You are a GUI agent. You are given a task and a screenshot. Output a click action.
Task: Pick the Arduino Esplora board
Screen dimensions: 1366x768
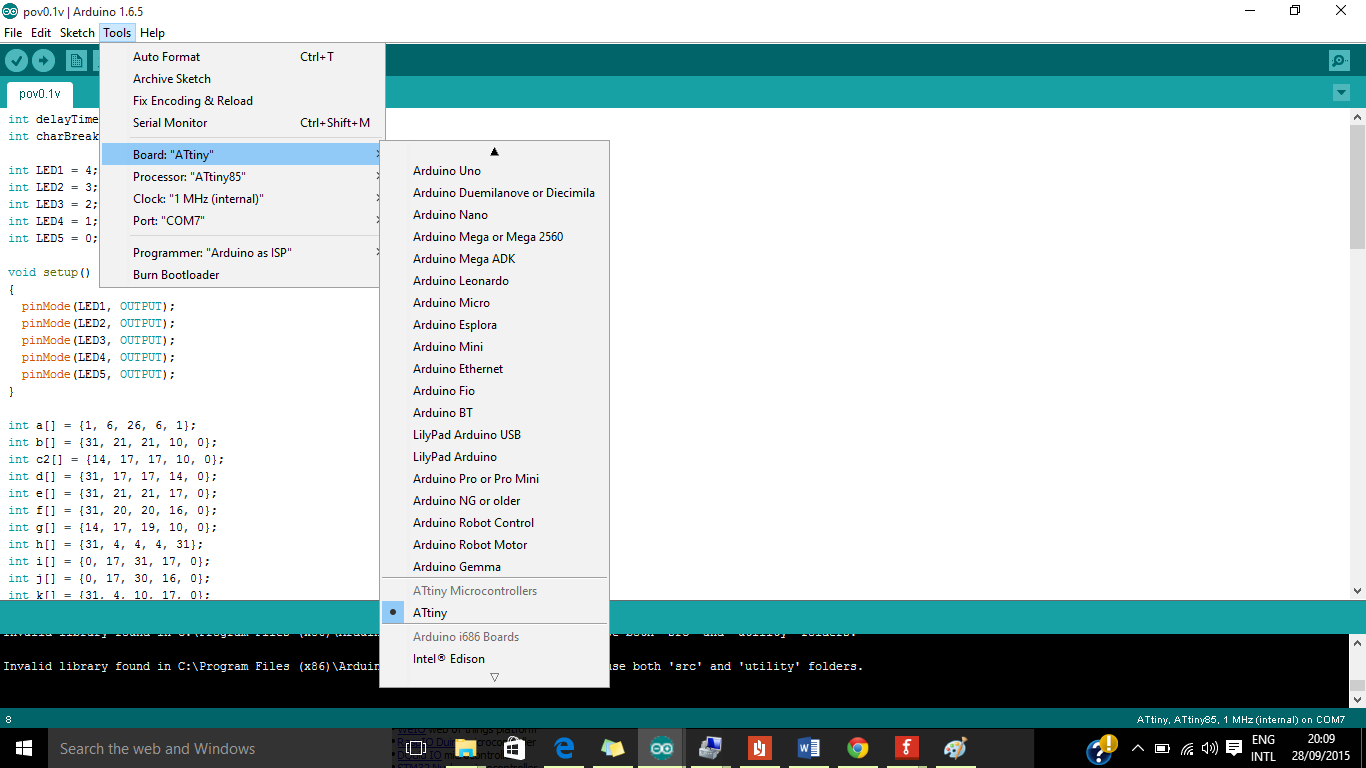(494, 325)
